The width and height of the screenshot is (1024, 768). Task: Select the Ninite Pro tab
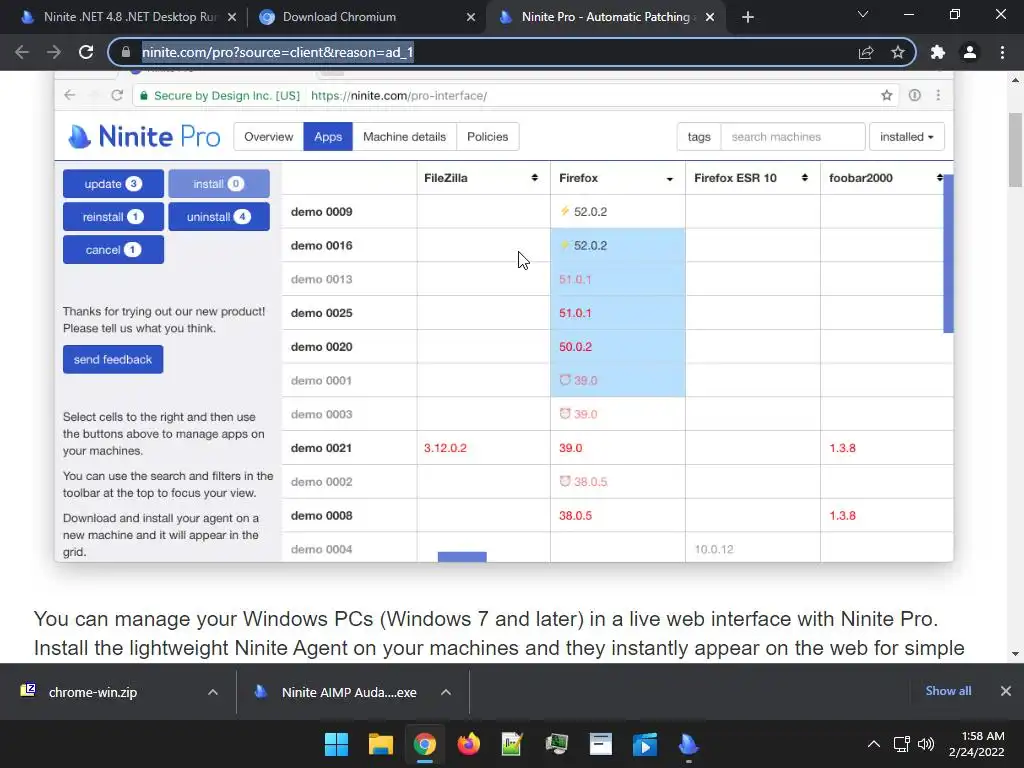(x=605, y=17)
